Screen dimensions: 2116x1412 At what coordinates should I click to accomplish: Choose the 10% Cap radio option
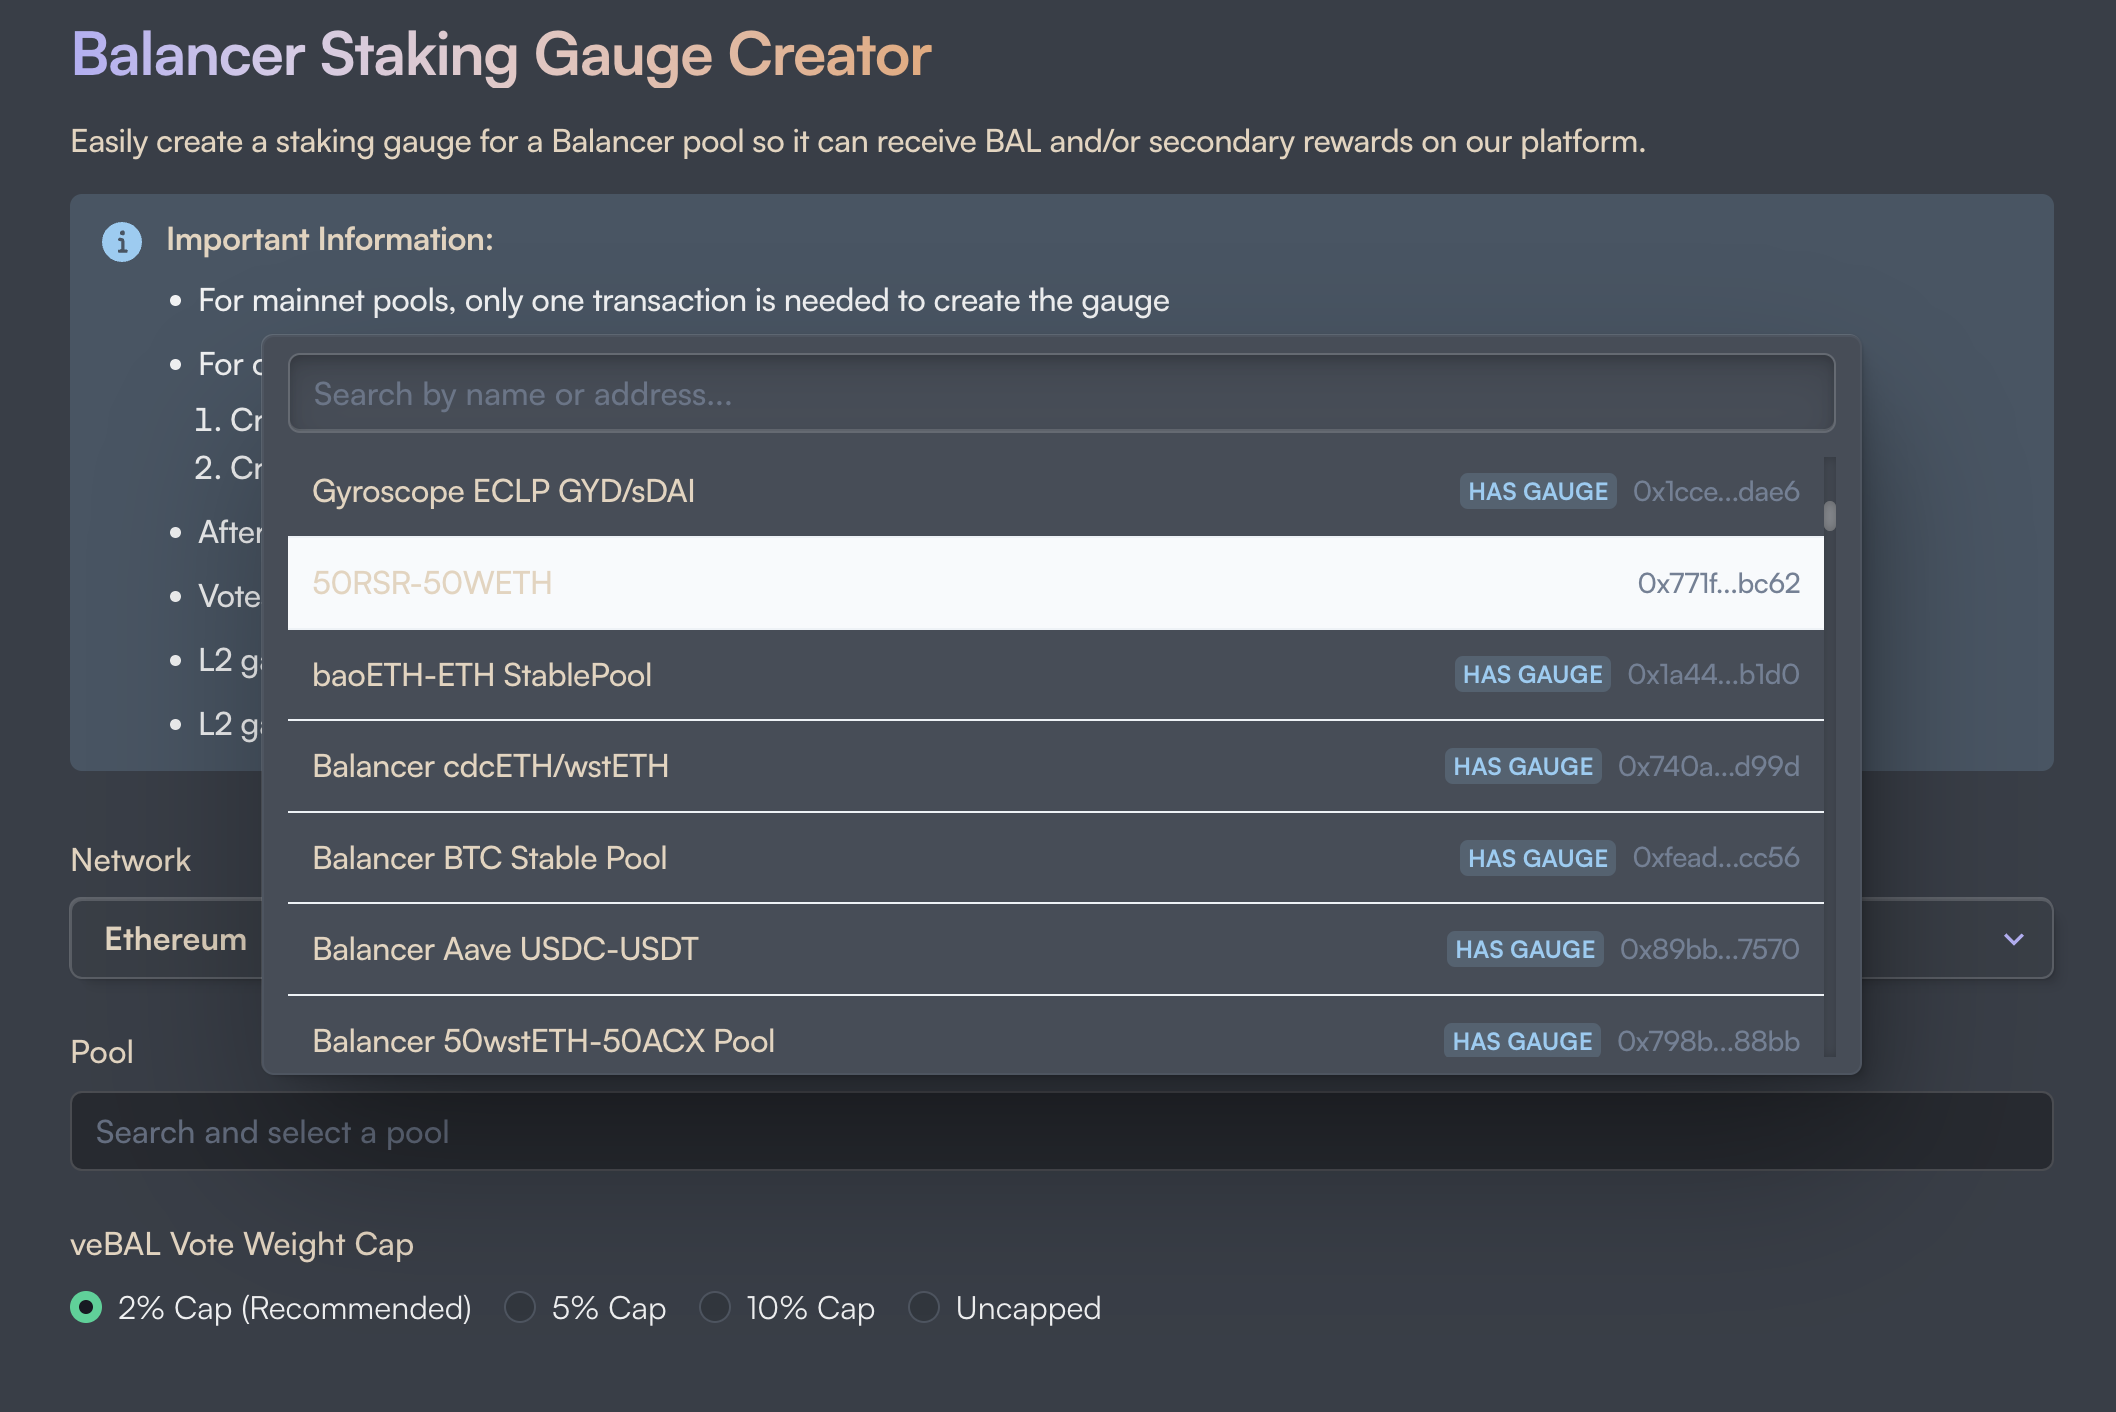coord(715,1307)
